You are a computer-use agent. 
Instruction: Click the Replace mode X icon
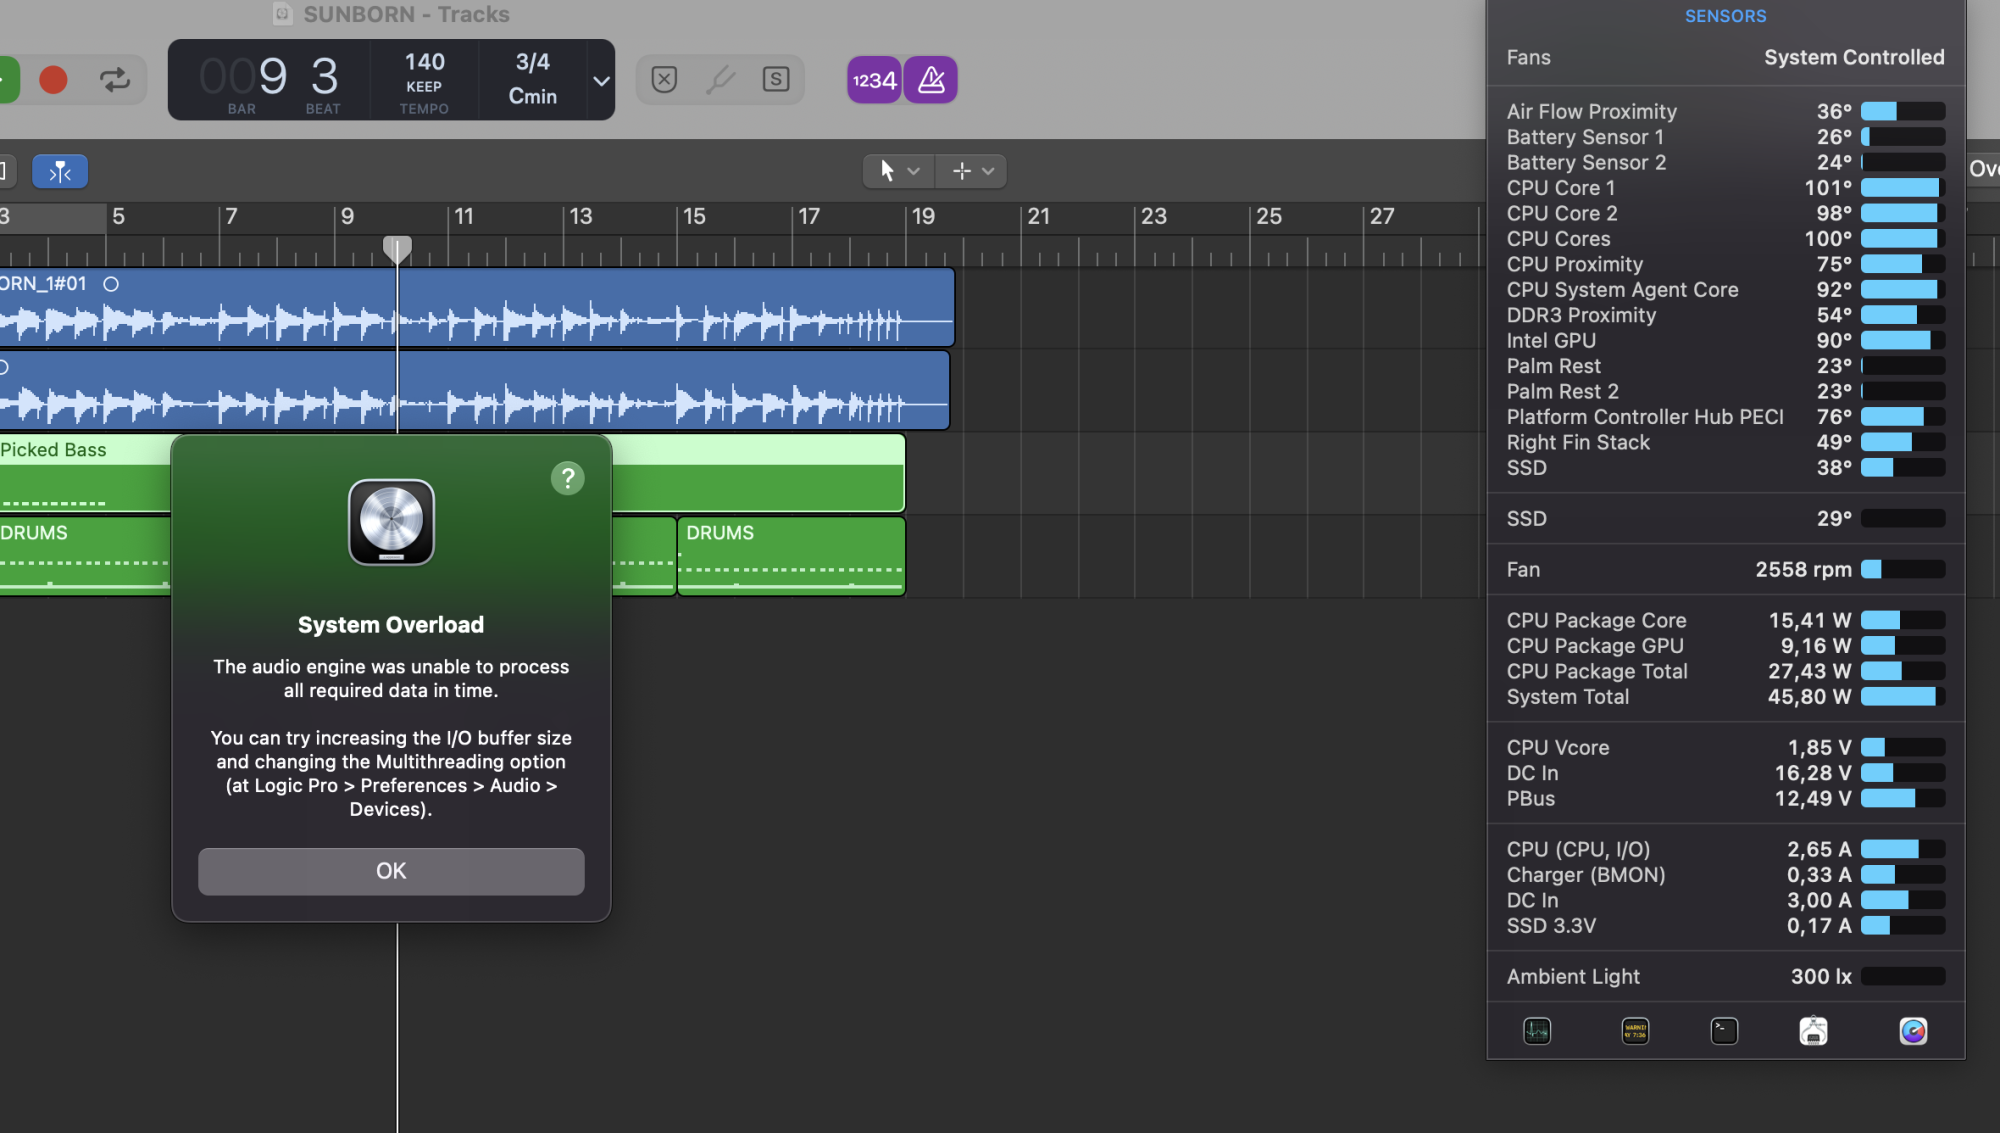664,80
